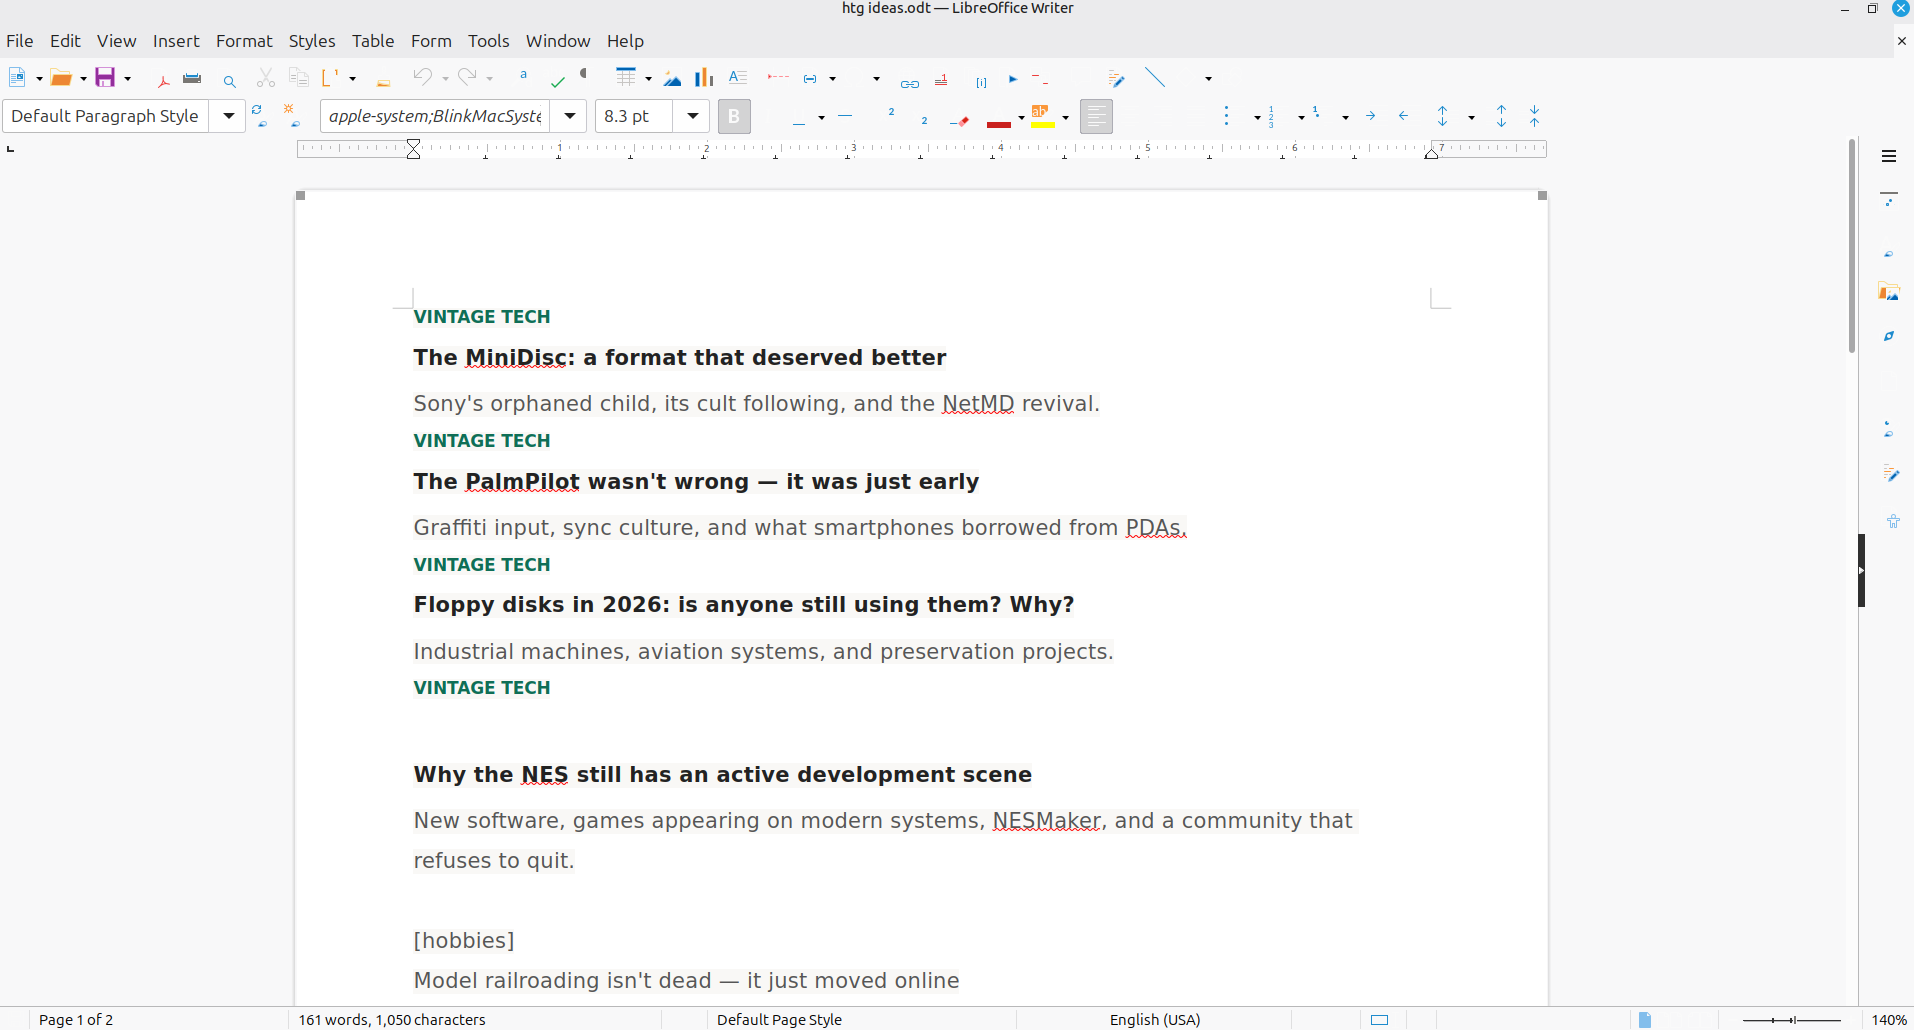Click the Paste icon
Screen dimensions: 1914x1030
click(x=330, y=77)
